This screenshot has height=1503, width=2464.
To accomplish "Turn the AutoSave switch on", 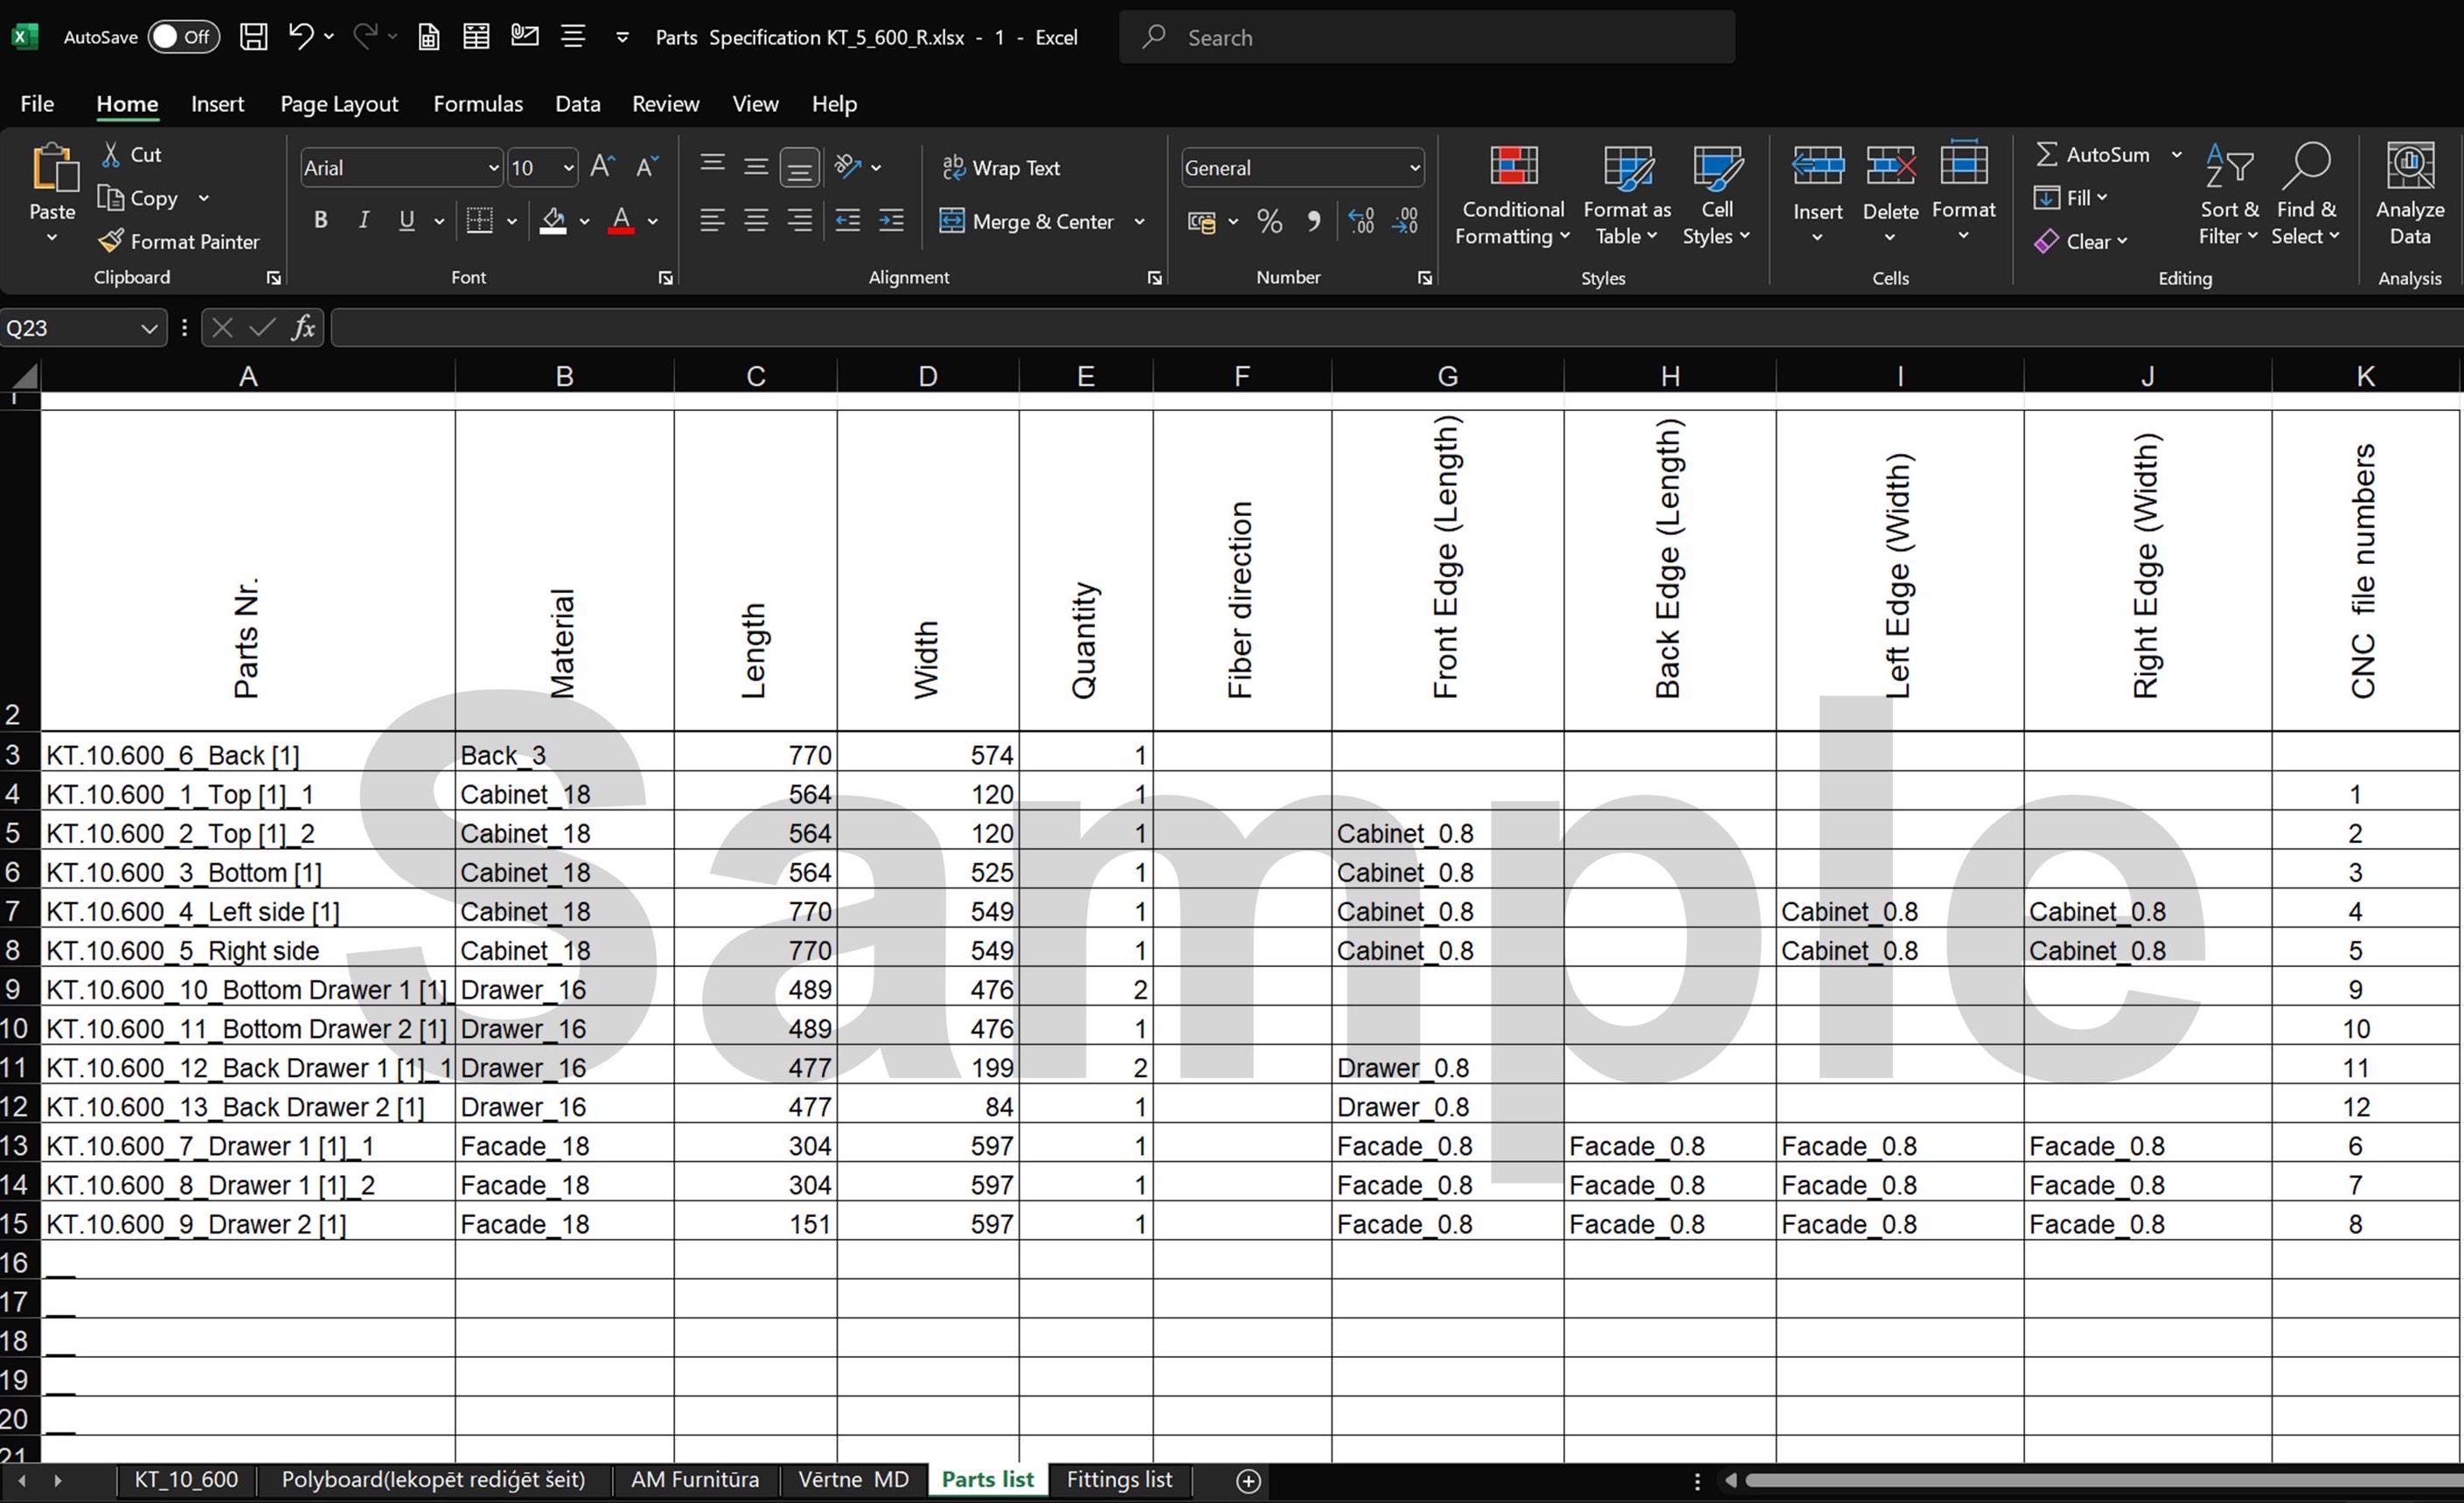I will click(x=184, y=37).
